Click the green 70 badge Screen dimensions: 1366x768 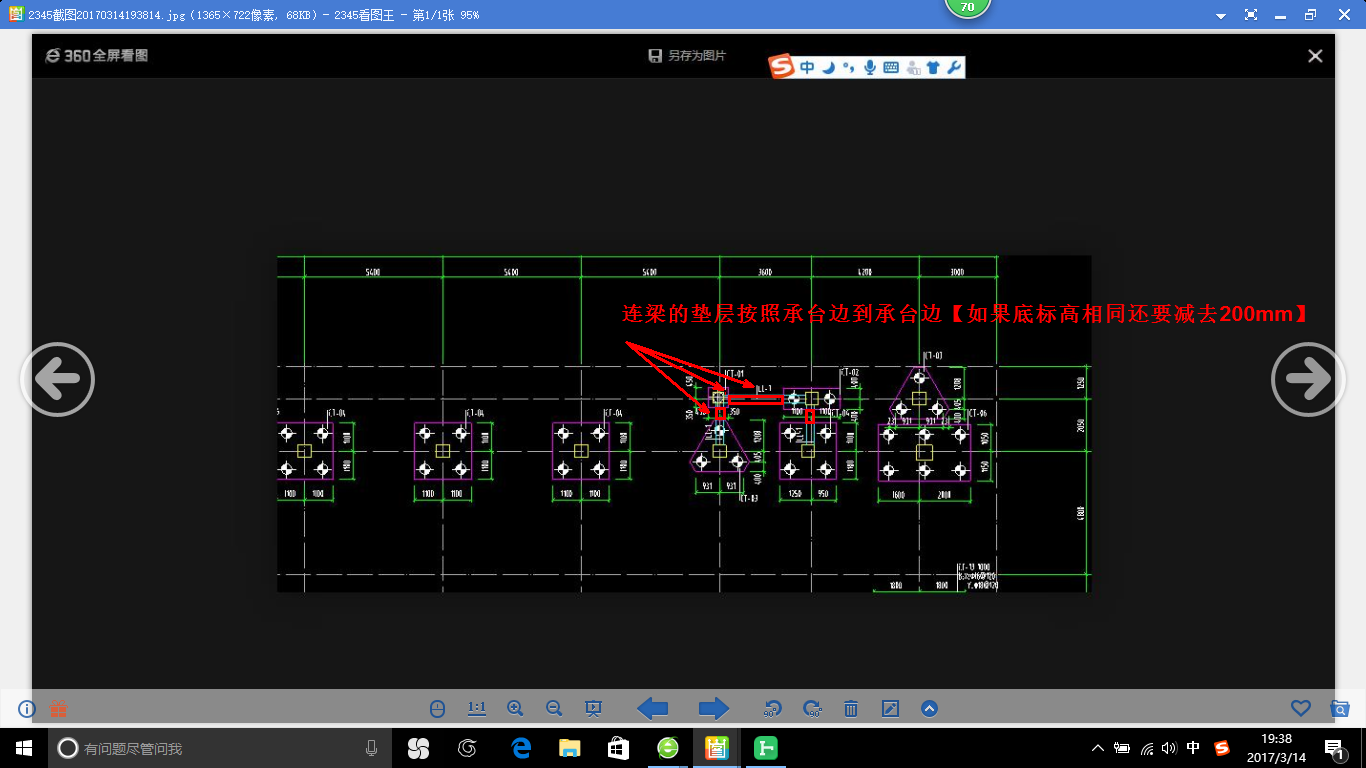coord(967,7)
